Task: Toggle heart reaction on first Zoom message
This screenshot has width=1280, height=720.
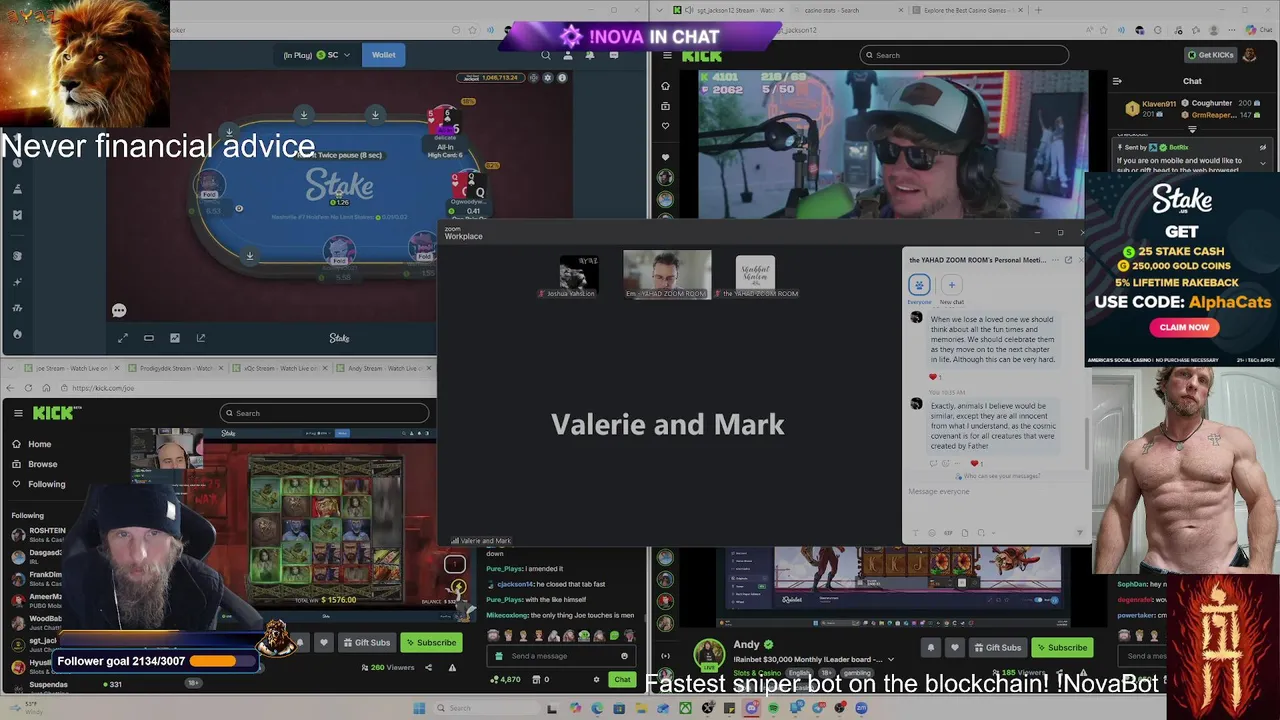Action: click(x=934, y=377)
